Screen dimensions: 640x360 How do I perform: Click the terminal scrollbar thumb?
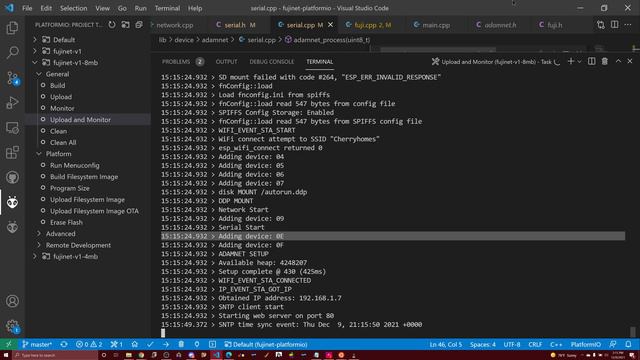point(633,331)
